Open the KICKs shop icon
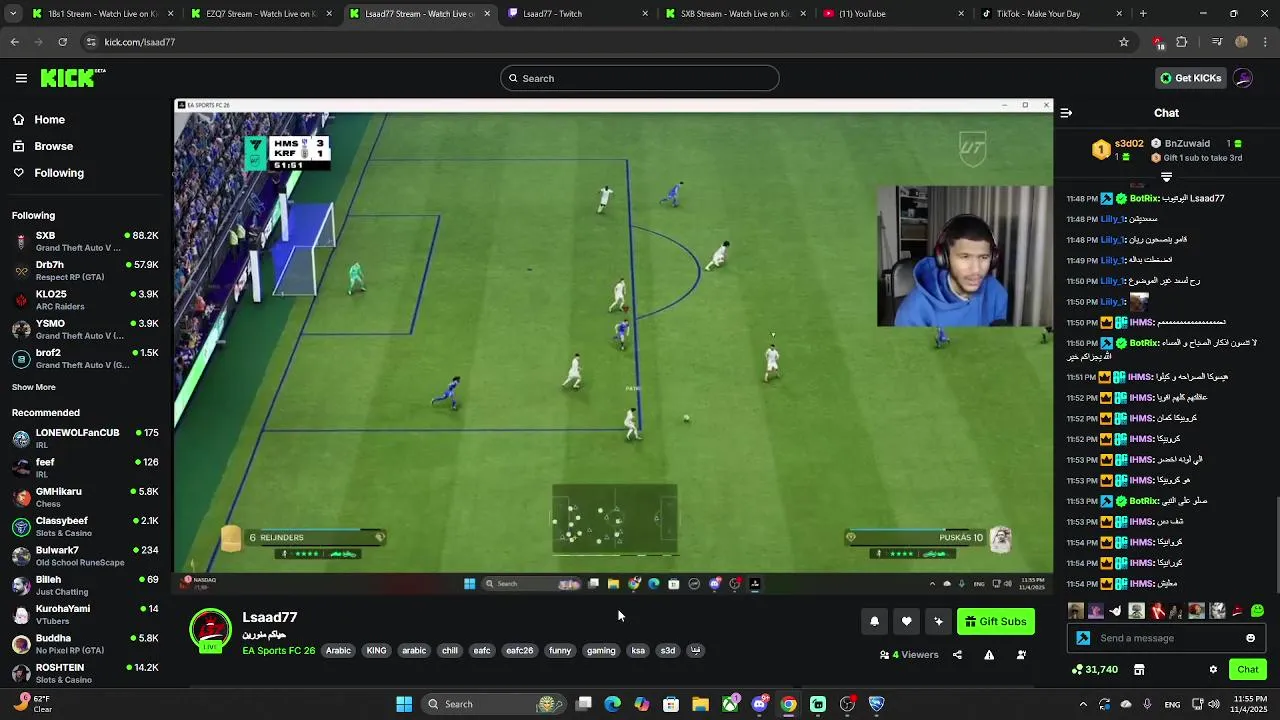 [x=1139, y=669]
